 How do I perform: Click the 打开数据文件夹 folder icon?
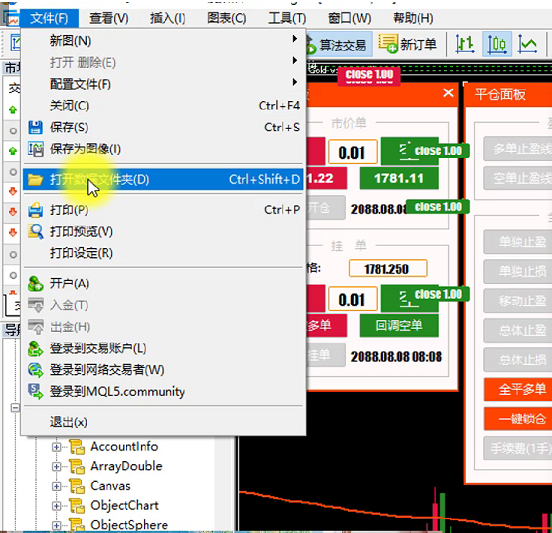pos(35,180)
